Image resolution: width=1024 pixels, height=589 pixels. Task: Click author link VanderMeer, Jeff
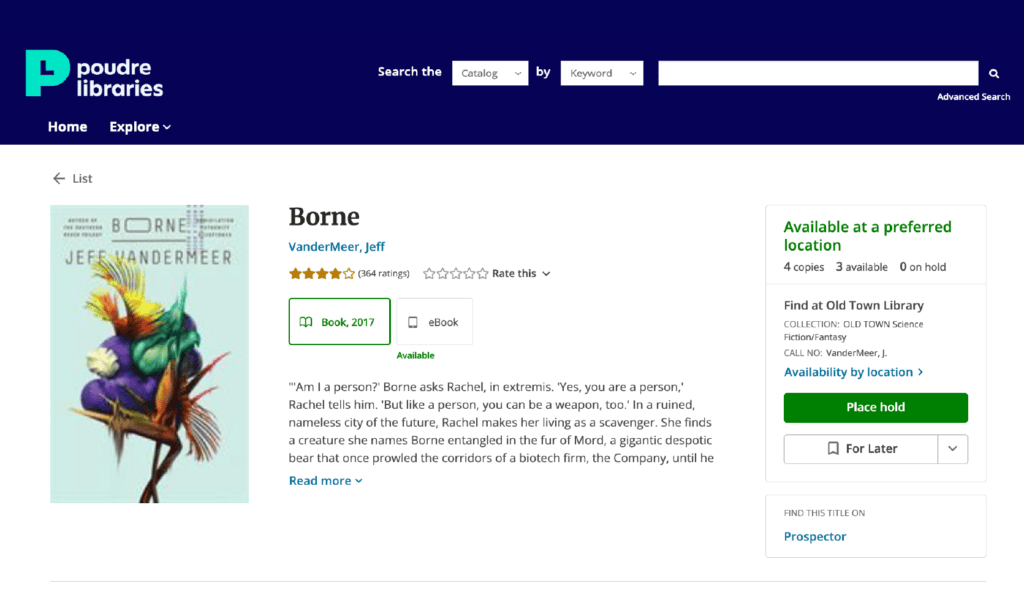[336, 247]
